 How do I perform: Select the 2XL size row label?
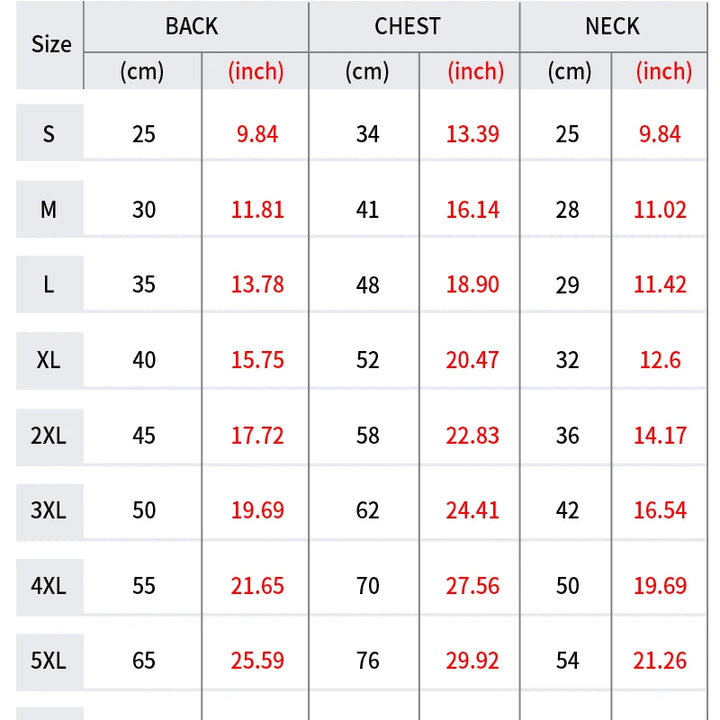pos(49,435)
